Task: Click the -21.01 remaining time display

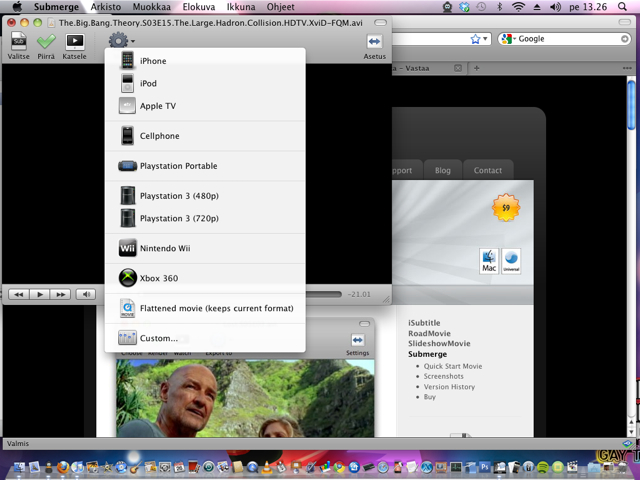Action: tap(359, 294)
